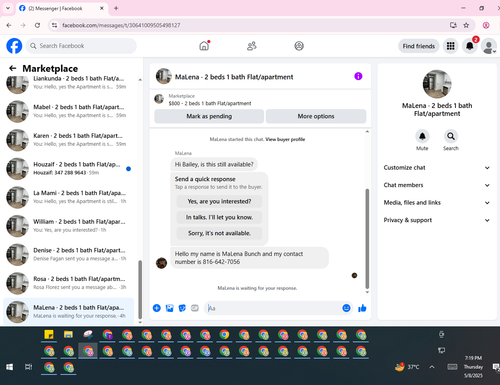Send quick response In talks, I'll let you know
The image size is (500, 385).
point(219,217)
